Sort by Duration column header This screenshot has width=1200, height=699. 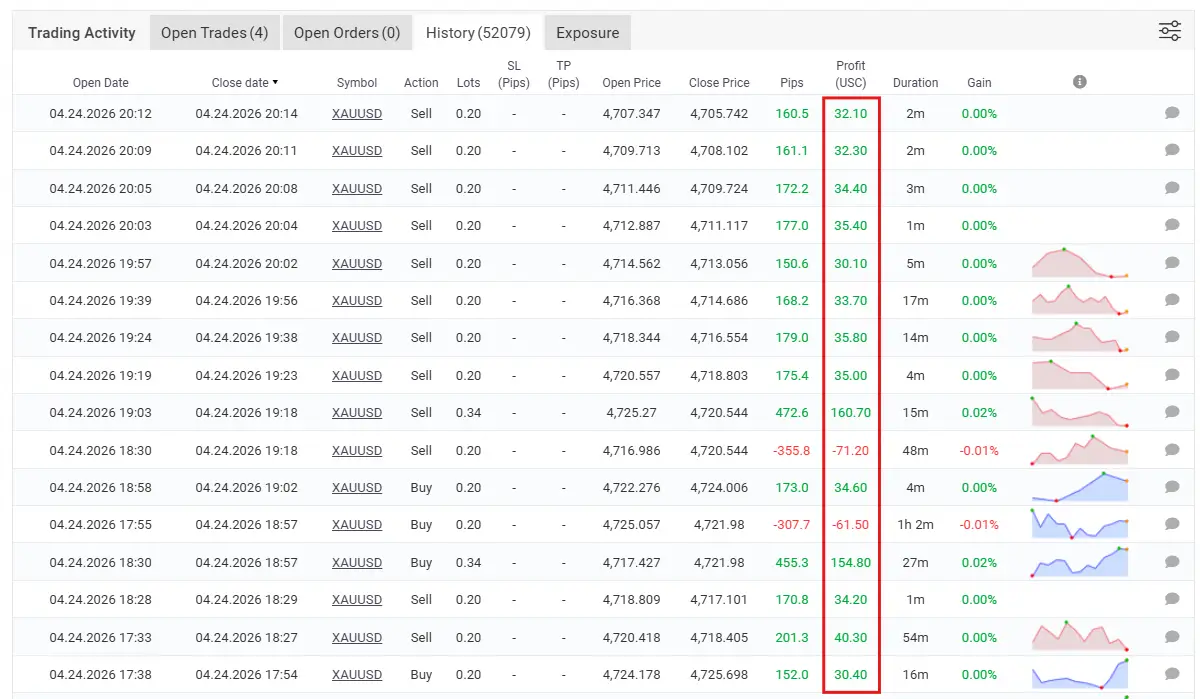pos(915,83)
